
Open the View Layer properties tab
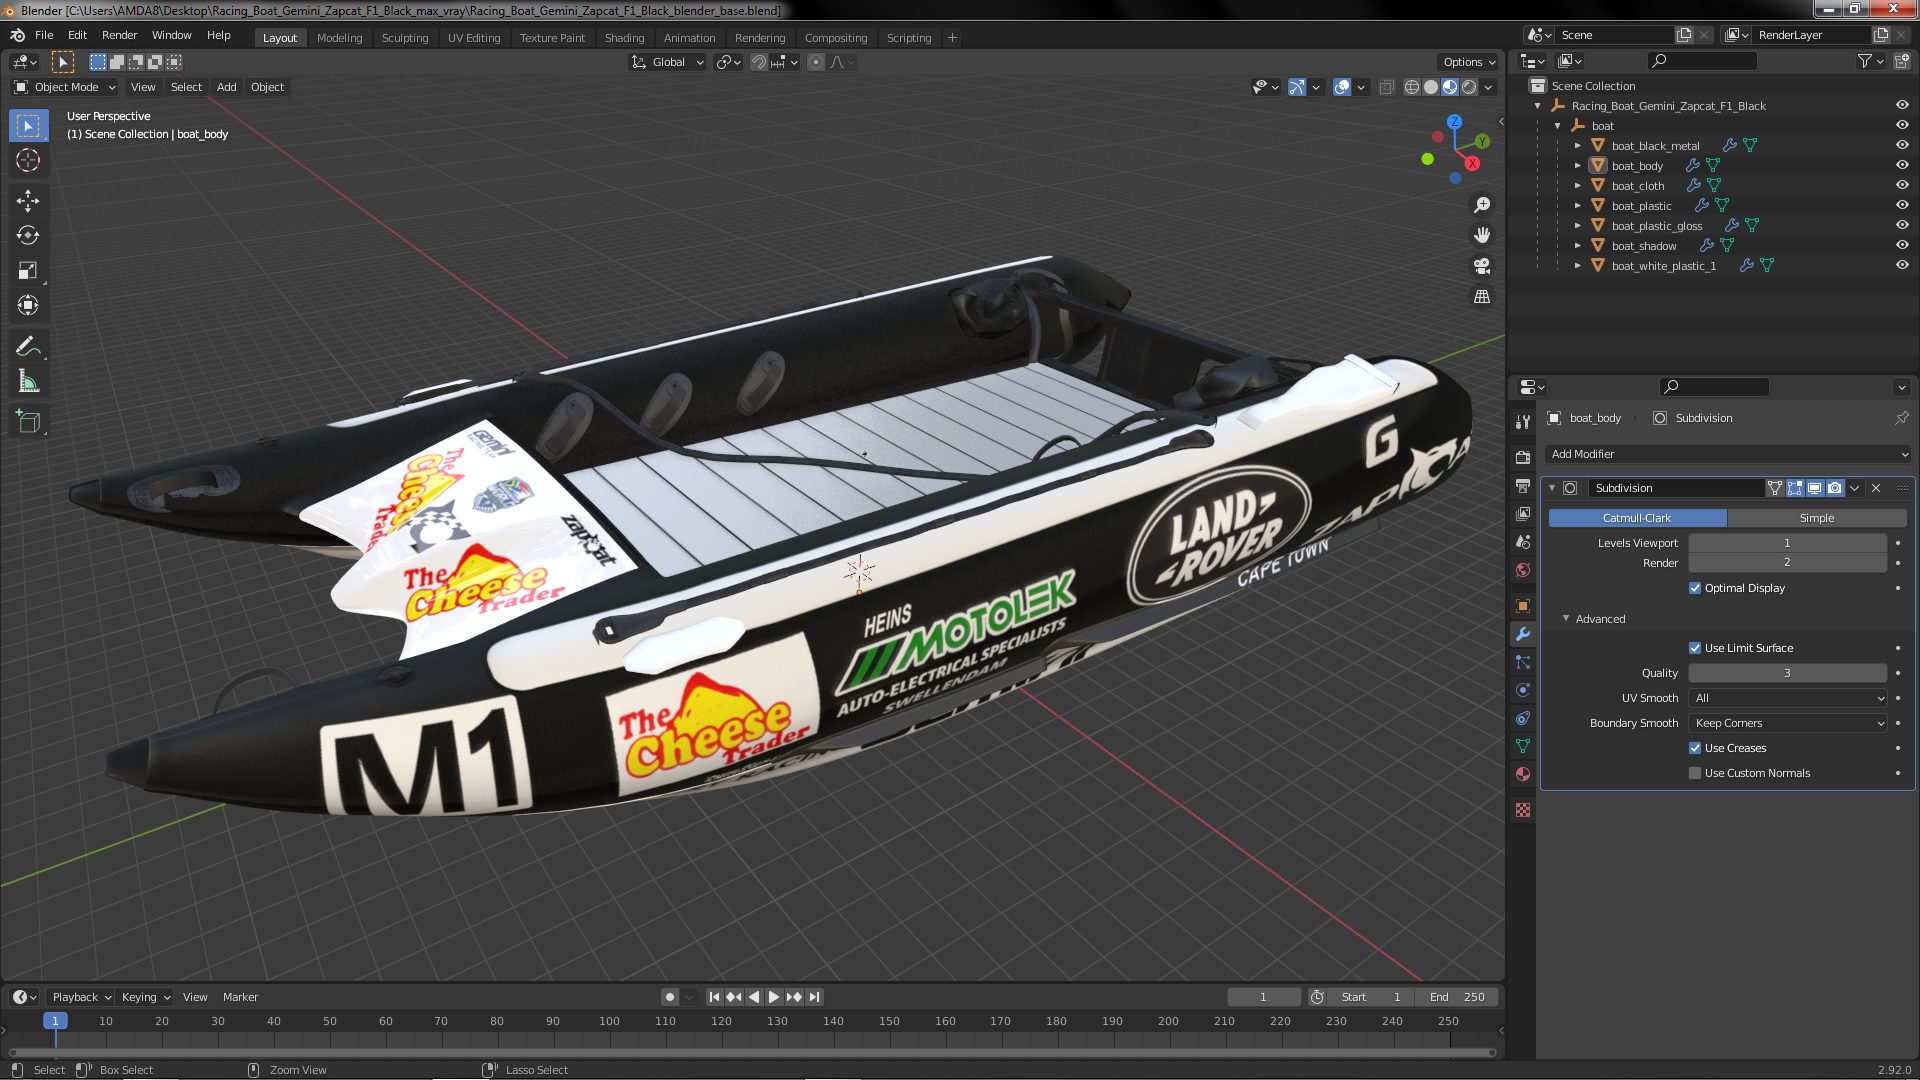click(1523, 514)
